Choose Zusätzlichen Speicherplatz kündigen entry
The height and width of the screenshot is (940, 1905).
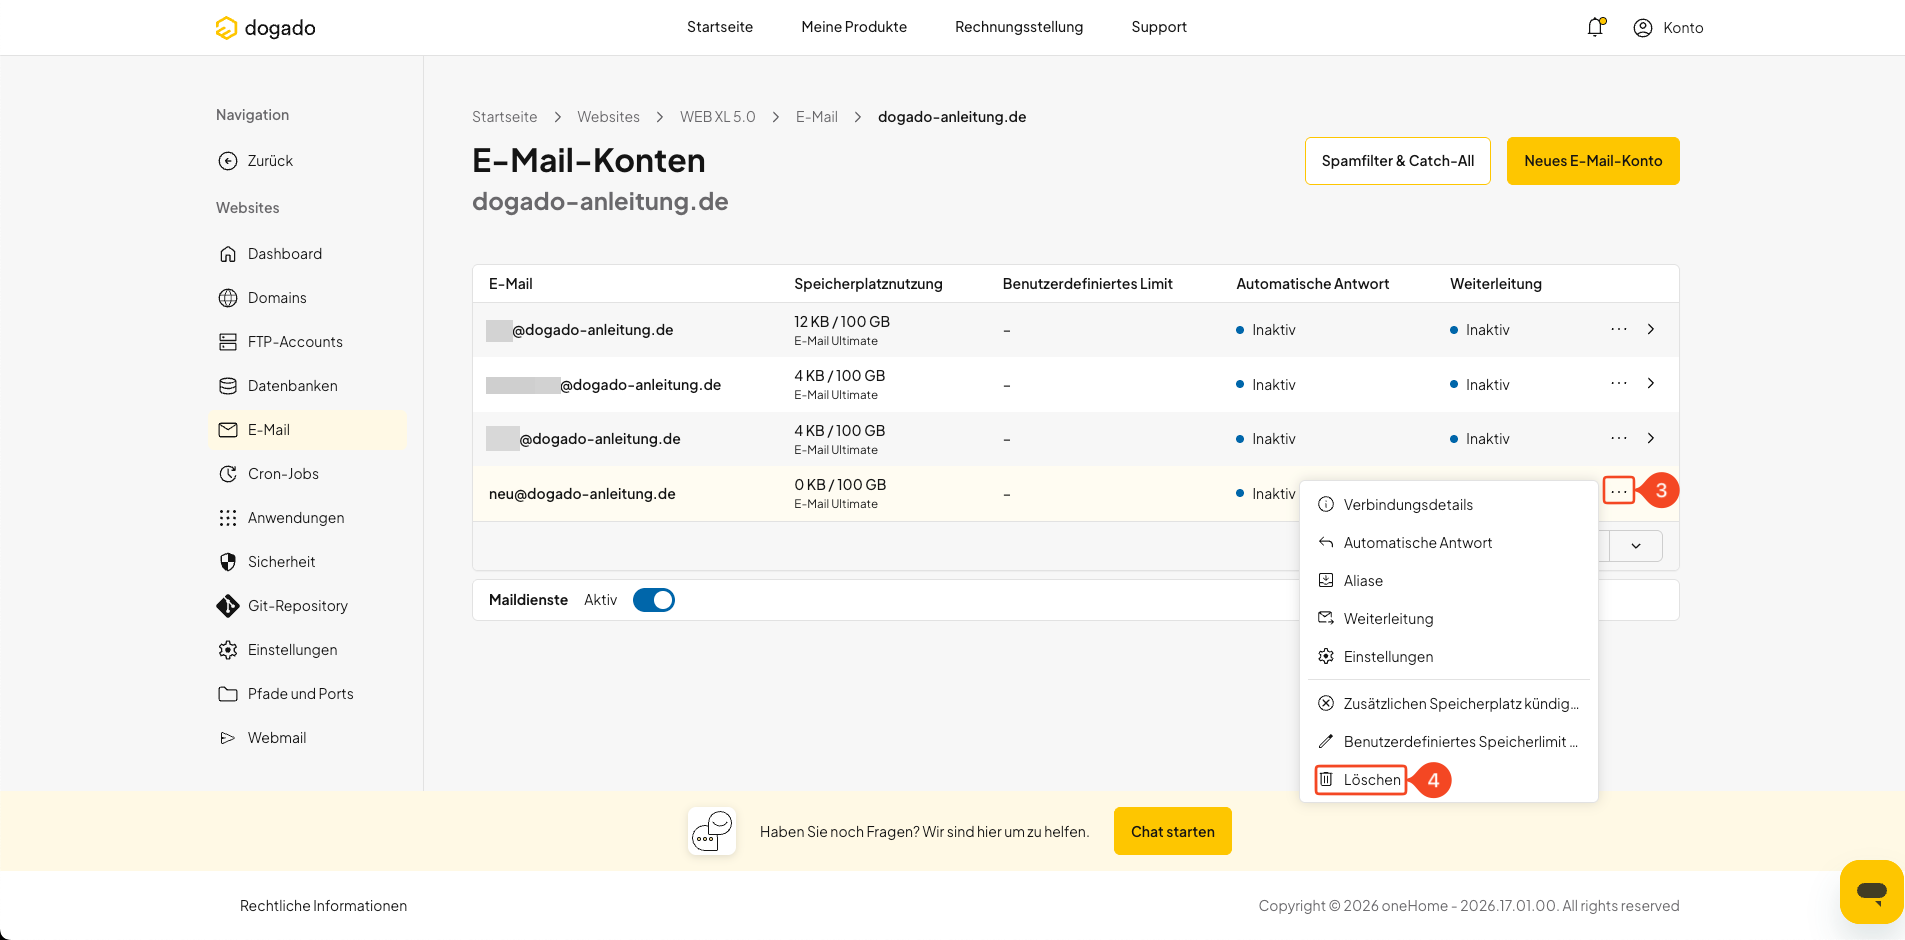(1448, 704)
